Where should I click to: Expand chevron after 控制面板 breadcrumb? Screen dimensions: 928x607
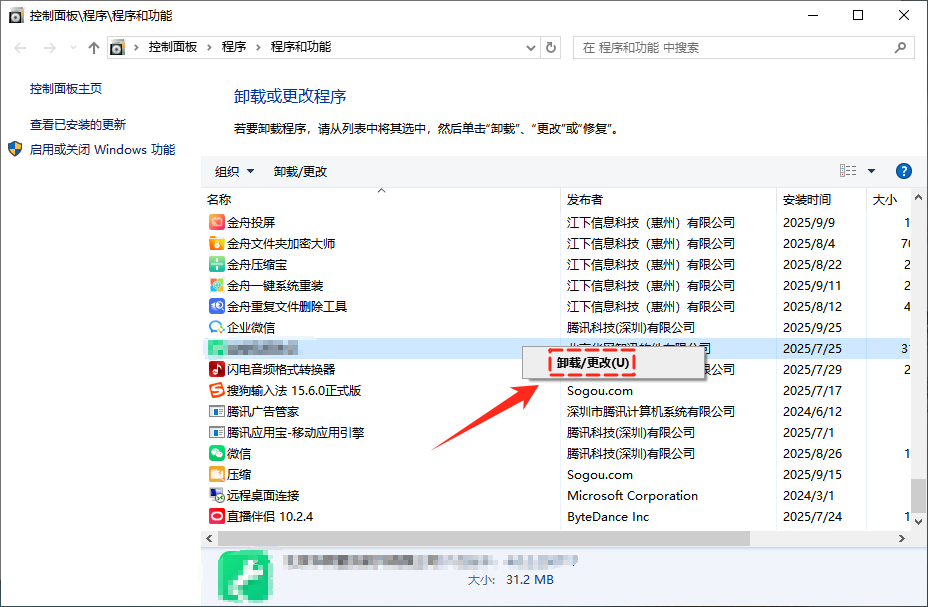click(x=209, y=47)
